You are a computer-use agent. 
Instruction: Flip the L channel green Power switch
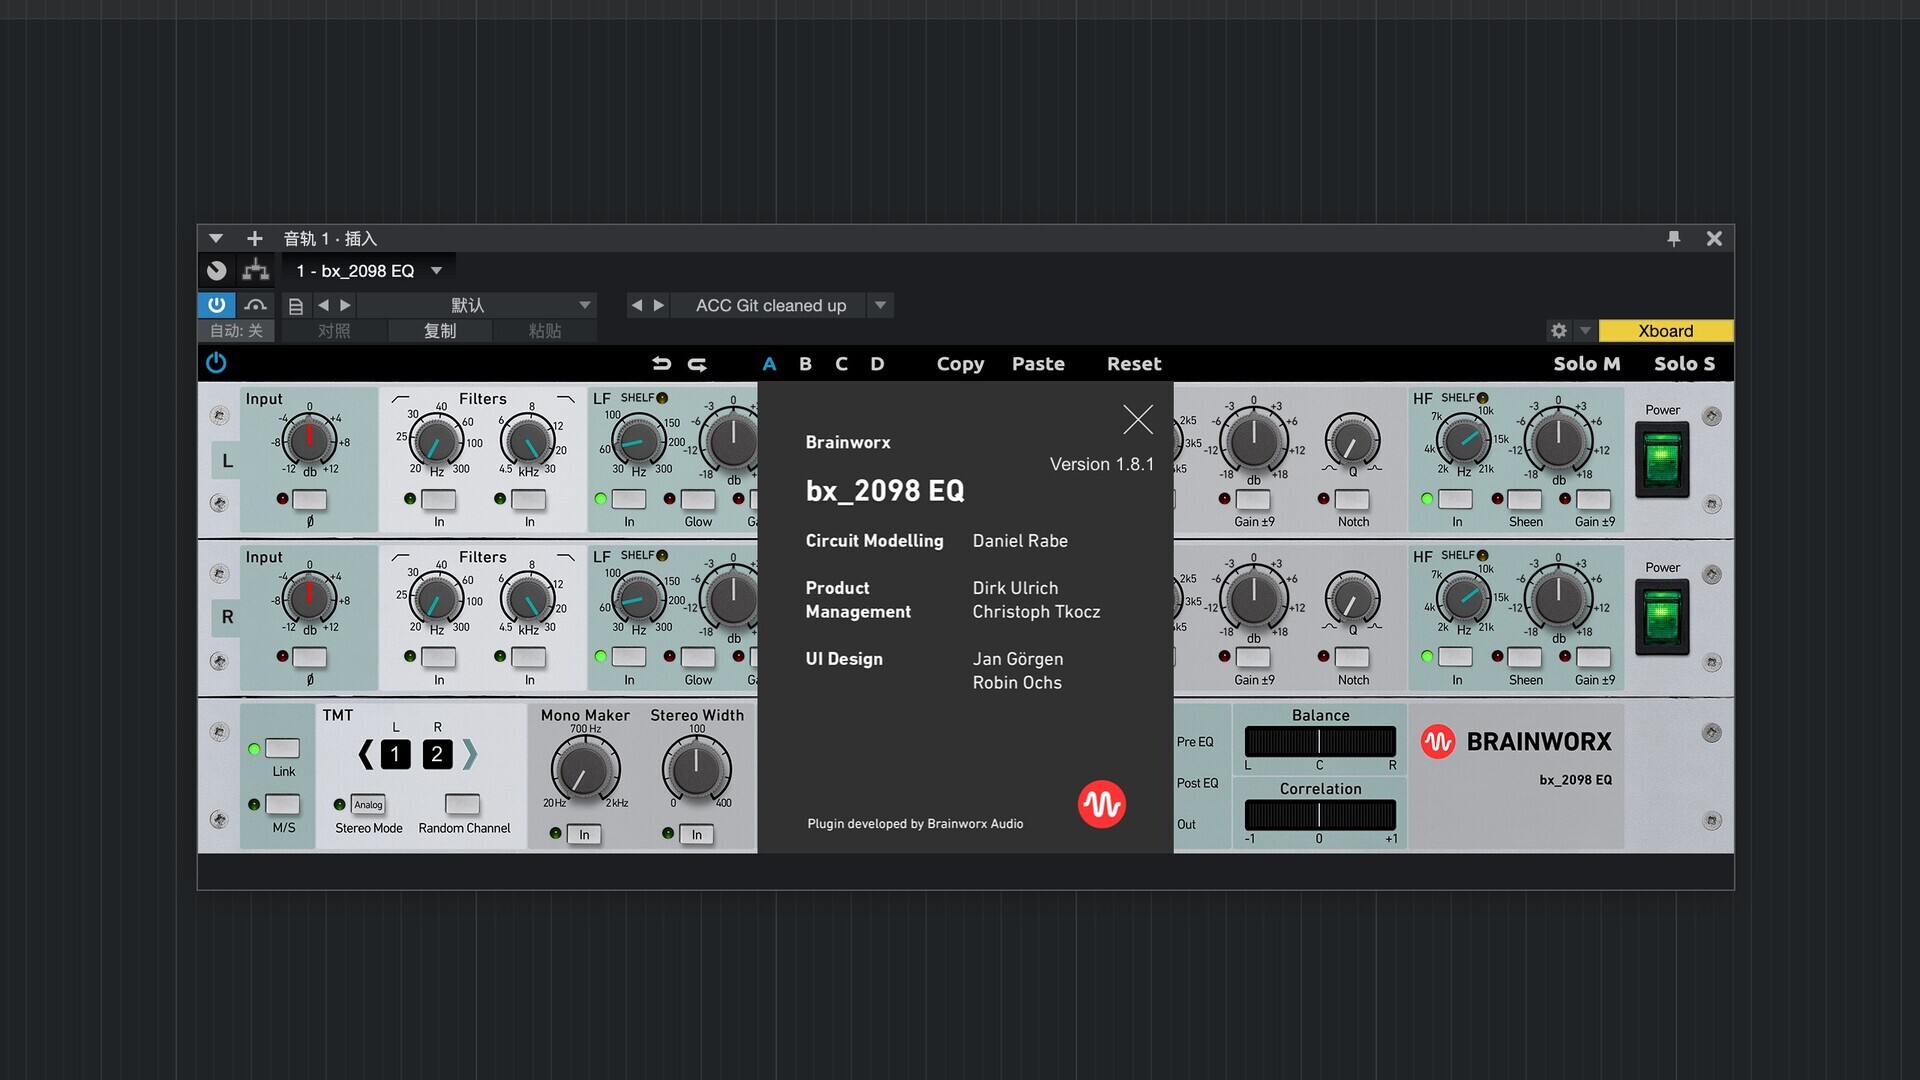(1662, 459)
